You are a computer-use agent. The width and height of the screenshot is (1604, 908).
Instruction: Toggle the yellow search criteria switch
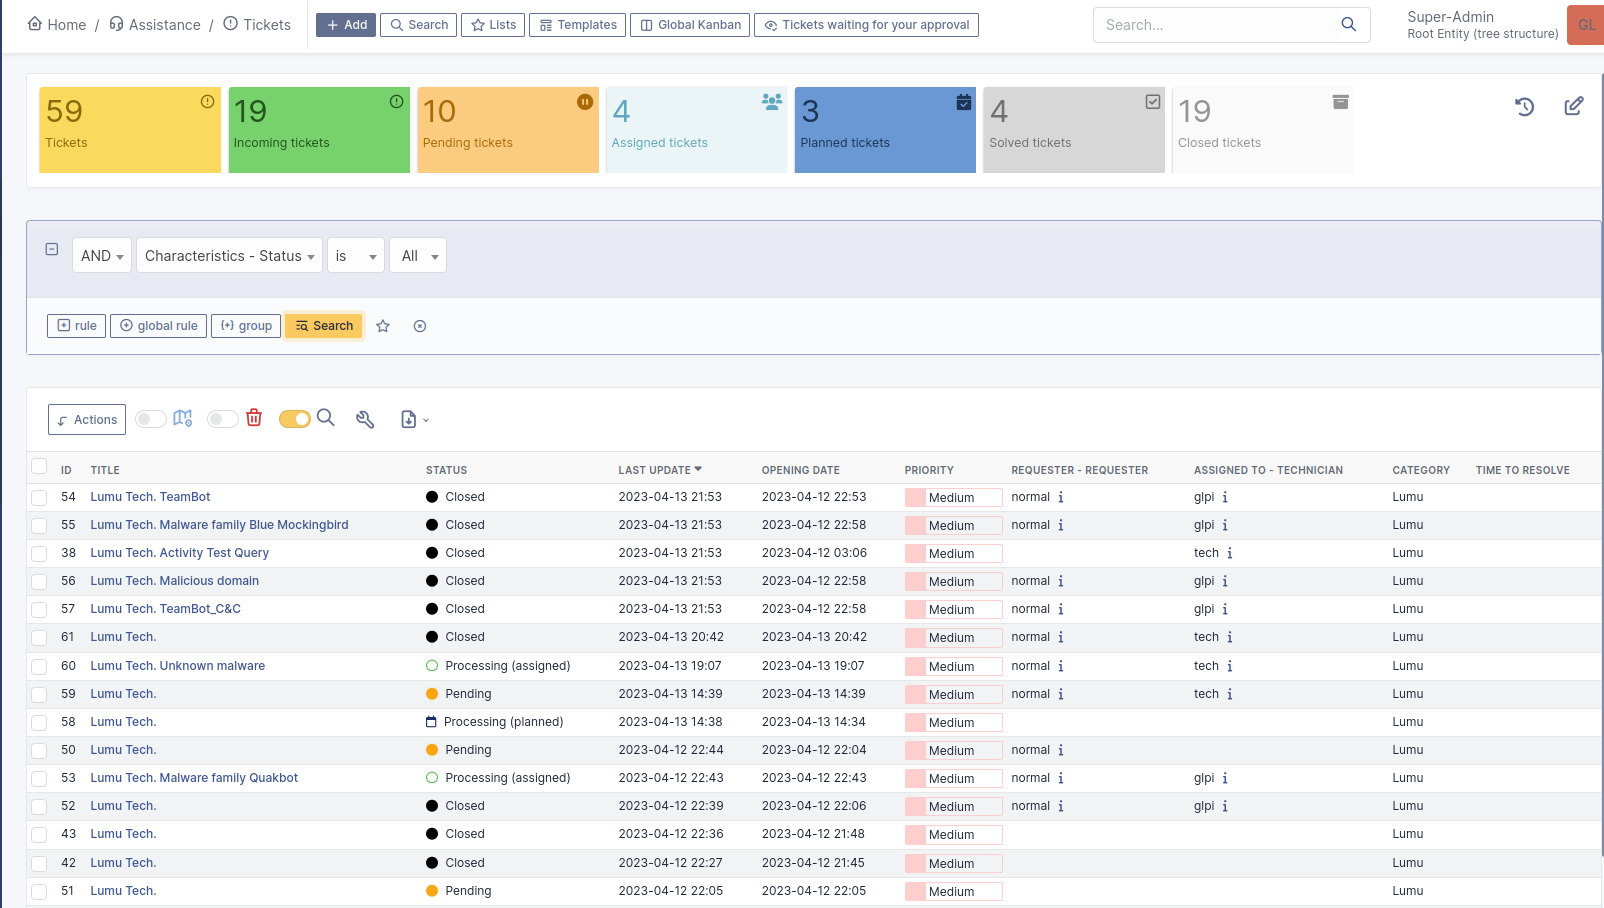tap(294, 419)
